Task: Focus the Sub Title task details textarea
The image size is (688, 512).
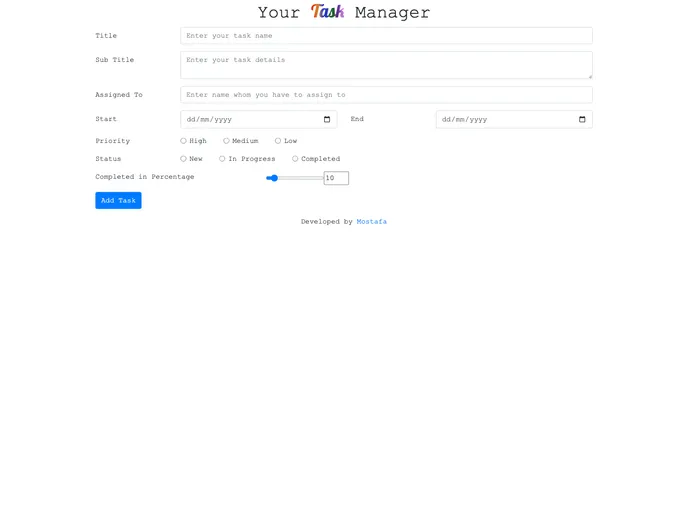Action: [x=386, y=65]
